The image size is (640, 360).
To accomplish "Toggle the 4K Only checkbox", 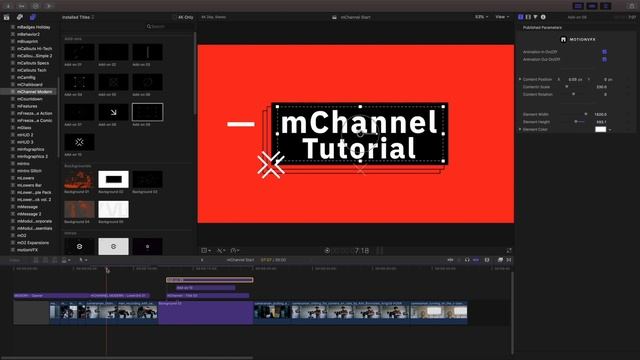I will coord(175,17).
